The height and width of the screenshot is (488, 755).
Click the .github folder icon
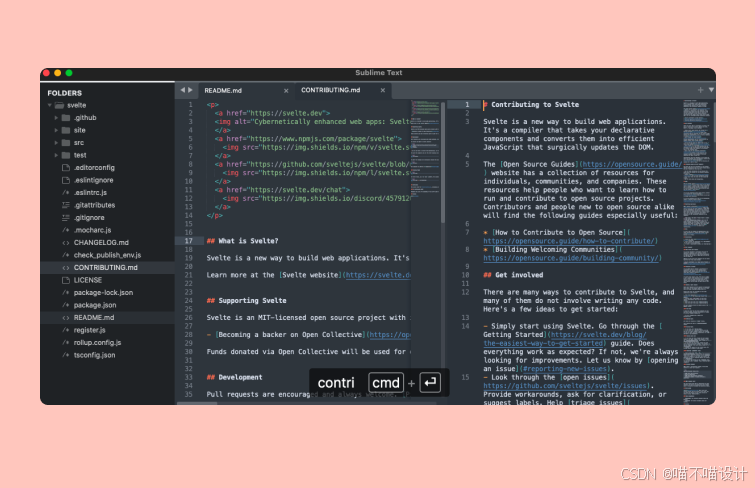point(66,118)
